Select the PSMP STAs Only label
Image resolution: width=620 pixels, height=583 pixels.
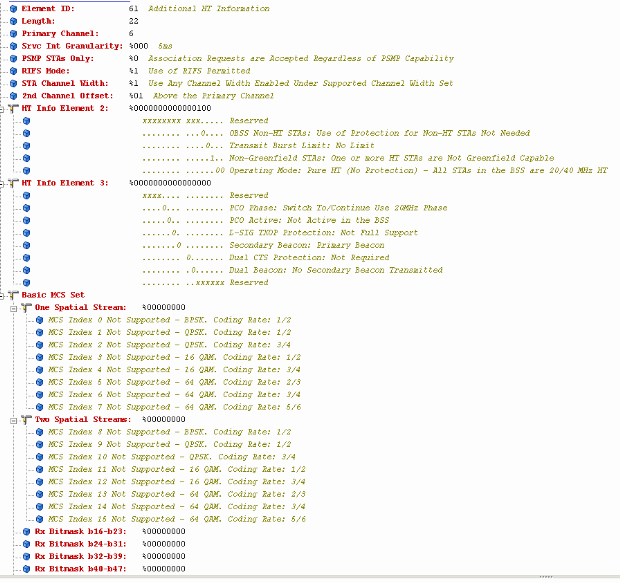coord(58,59)
